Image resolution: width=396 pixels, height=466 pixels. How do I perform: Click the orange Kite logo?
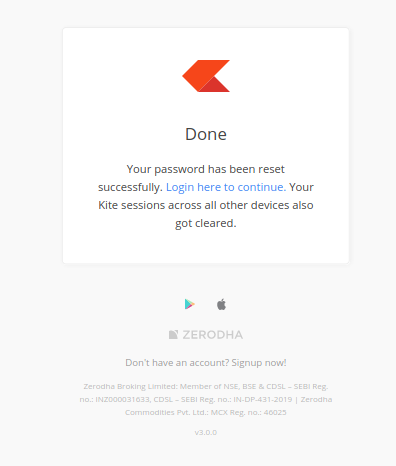point(206,76)
